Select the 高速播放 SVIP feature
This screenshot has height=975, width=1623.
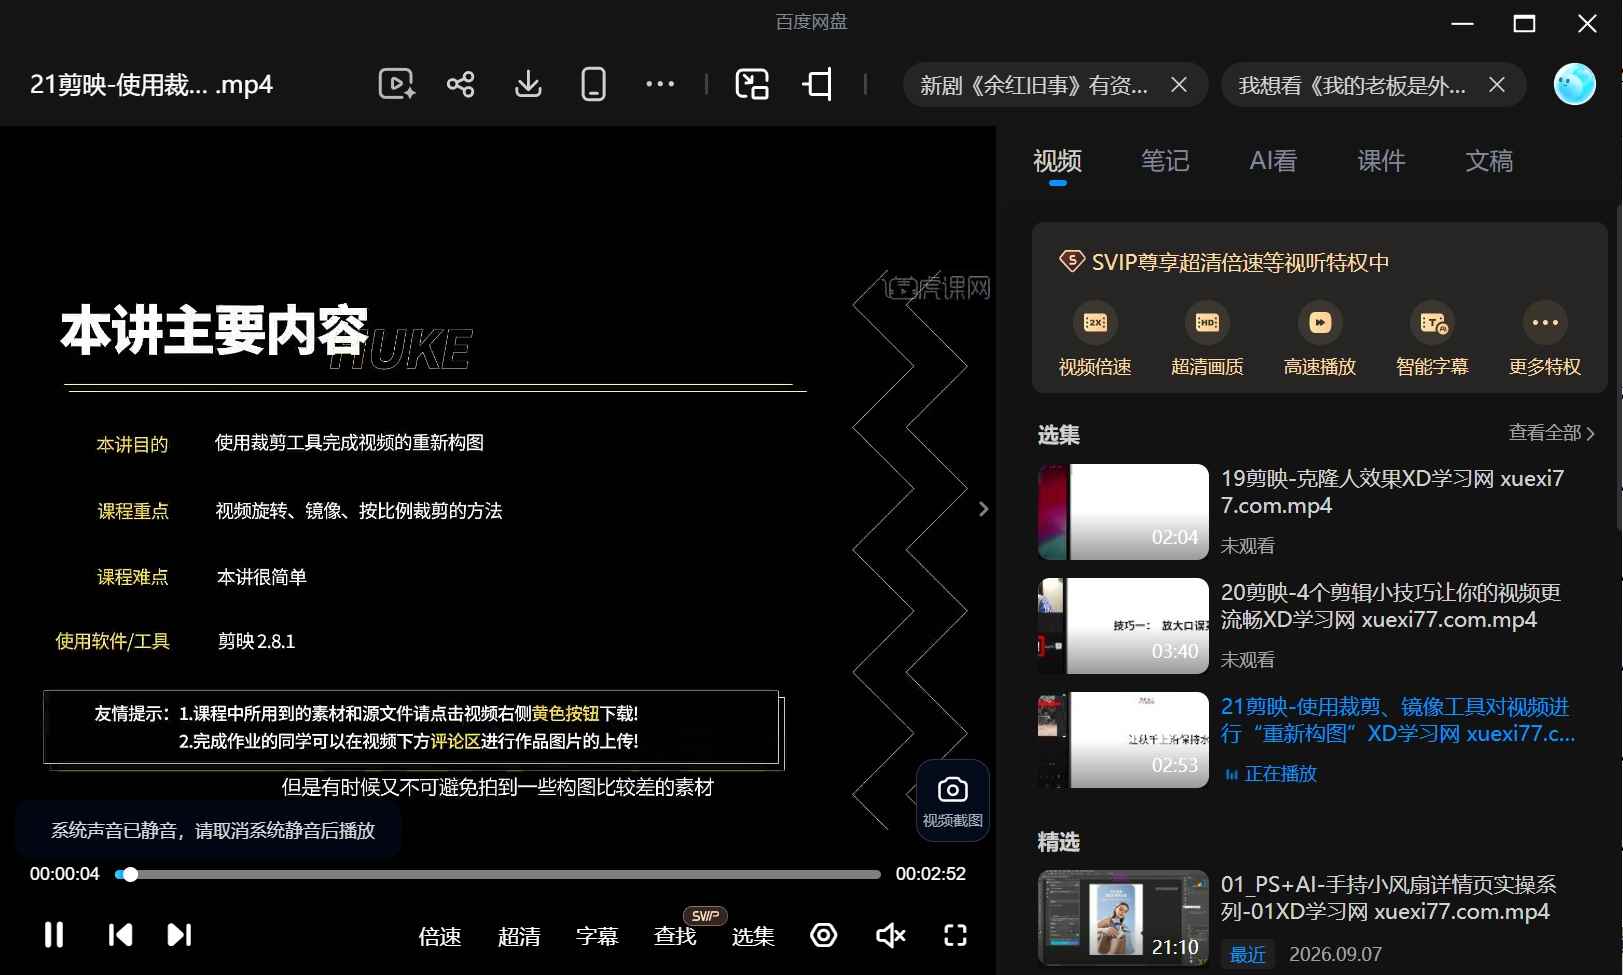[1320, 340]
